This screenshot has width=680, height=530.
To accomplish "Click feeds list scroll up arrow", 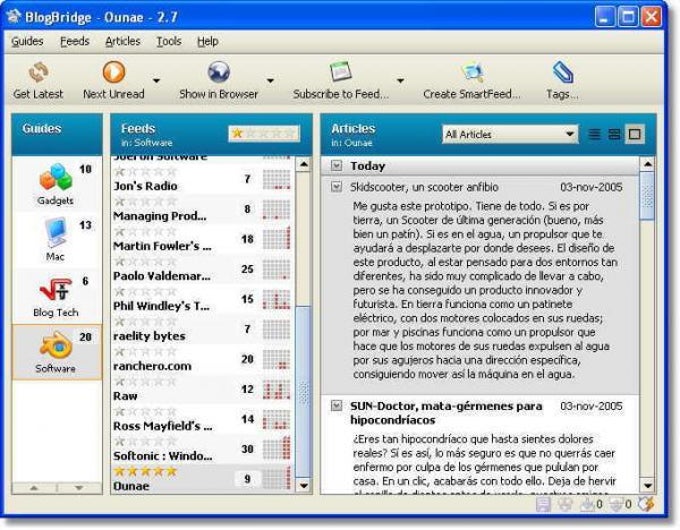I will click(304, 164).
